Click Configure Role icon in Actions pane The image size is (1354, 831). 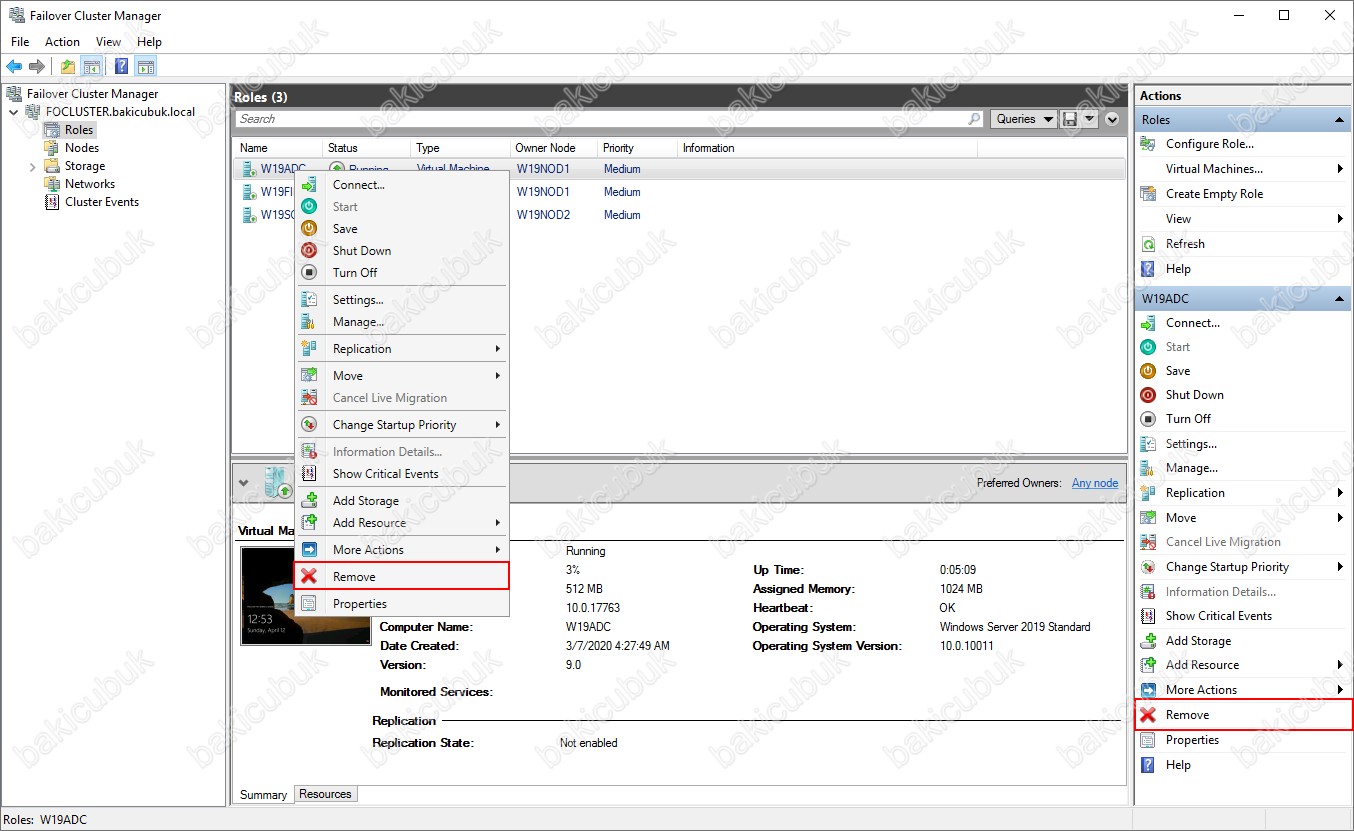pyautogui.click(x=1148, y=144)
